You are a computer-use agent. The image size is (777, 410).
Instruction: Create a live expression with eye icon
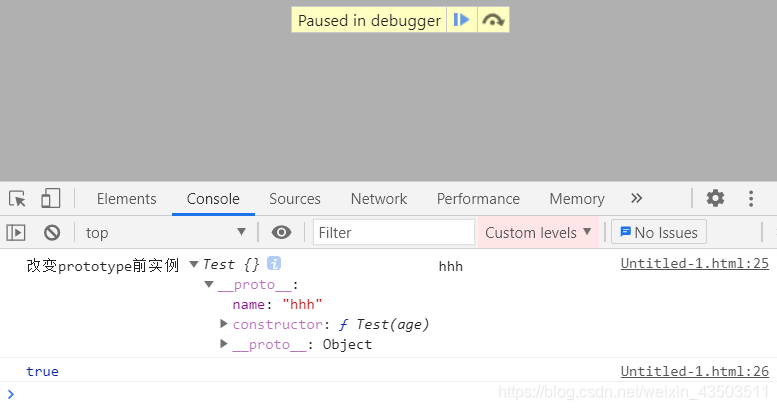tap(281, 233)
